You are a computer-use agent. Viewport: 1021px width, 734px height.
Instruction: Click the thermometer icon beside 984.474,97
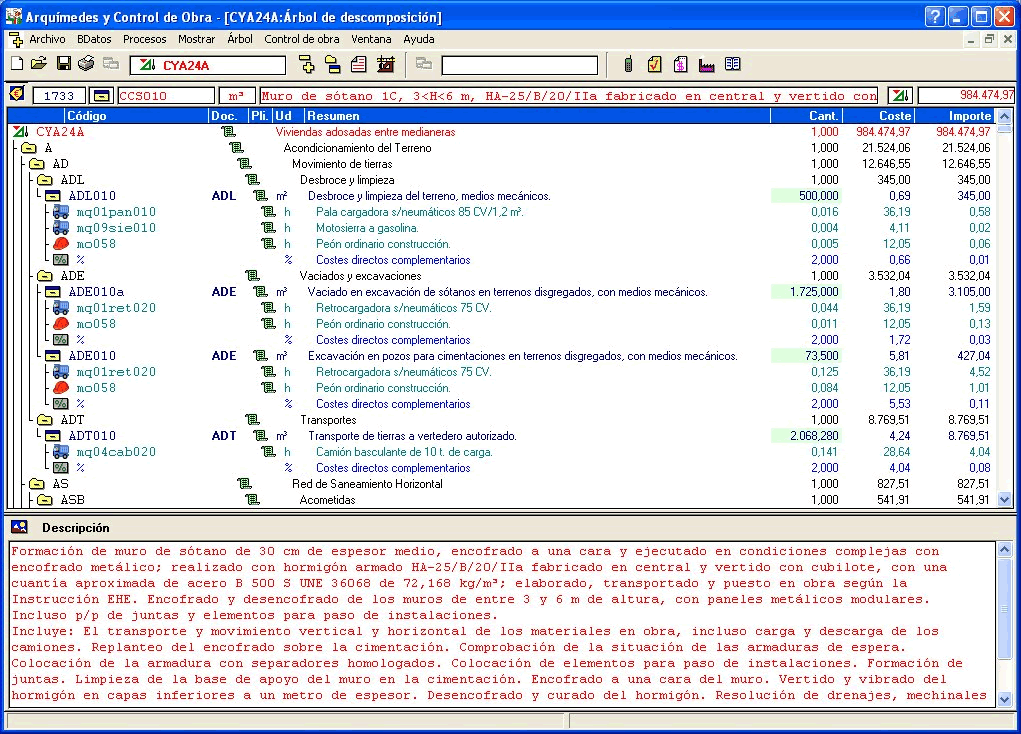901,96
